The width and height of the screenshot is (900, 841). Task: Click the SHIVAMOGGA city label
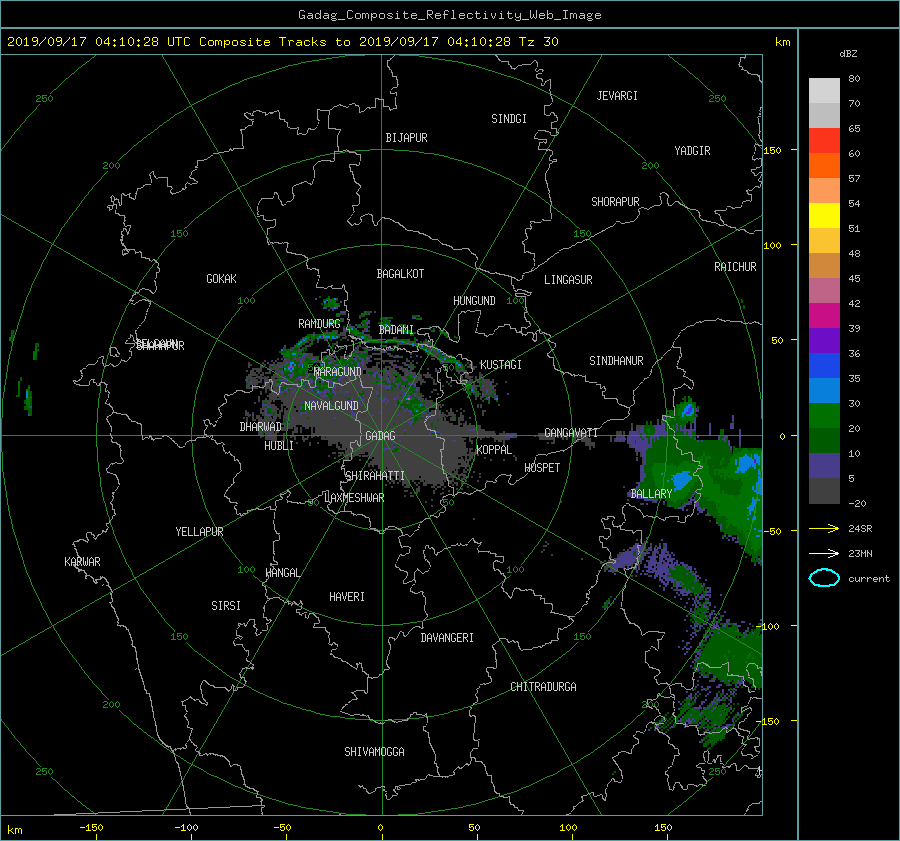click(x=374, y=751)
